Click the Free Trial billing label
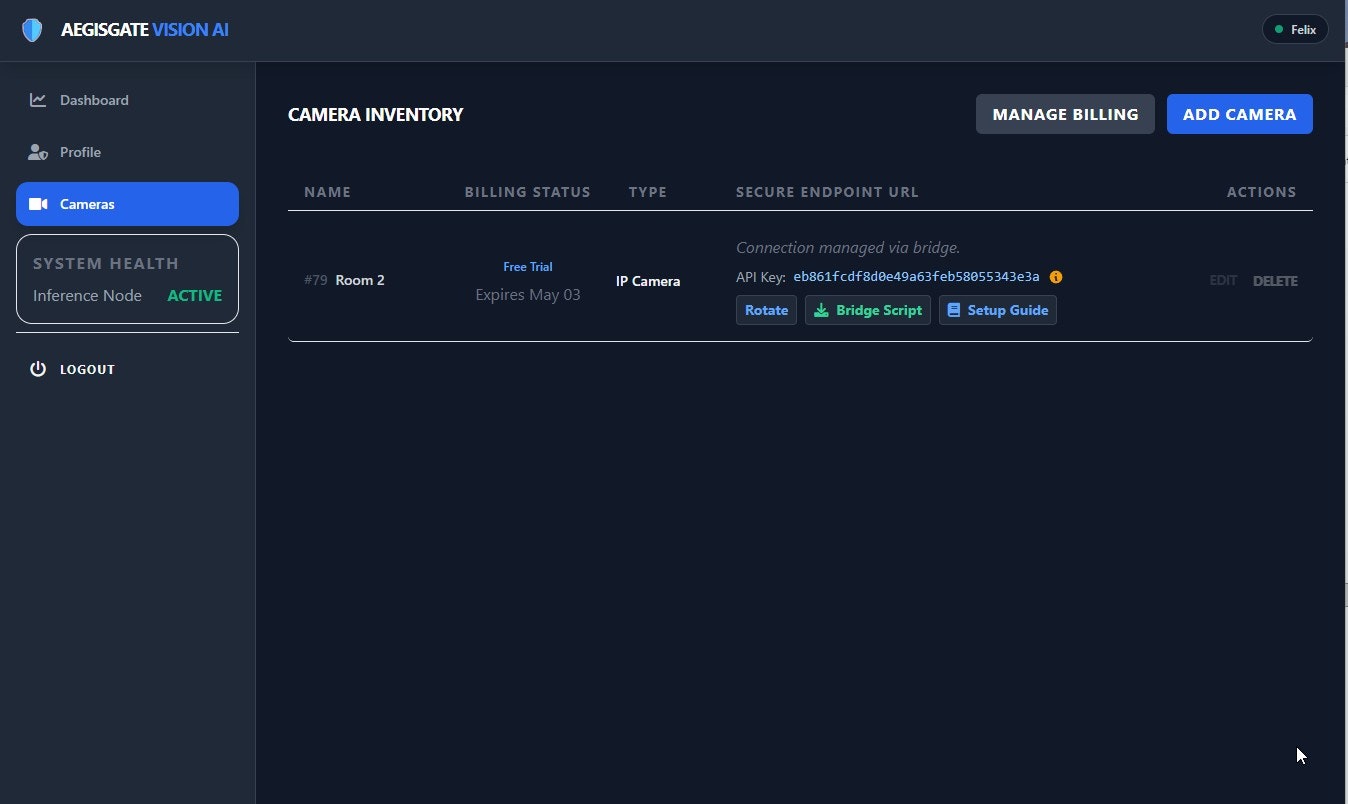 (528, 267)
